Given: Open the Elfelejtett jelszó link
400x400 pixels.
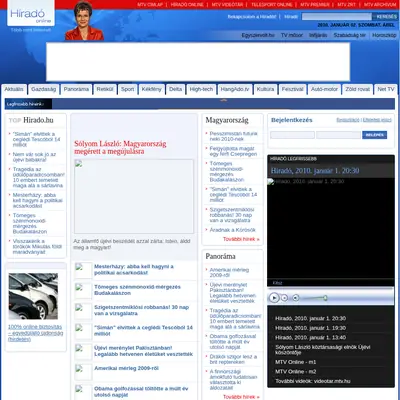Looking at the screenshot, I should [377, 120].
